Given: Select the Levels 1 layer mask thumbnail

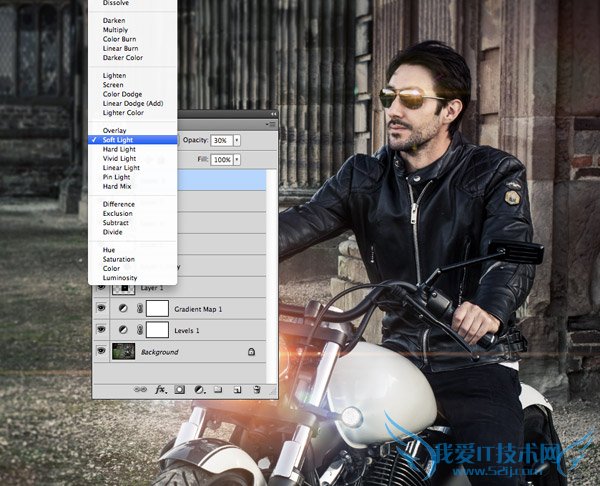Looking at the screenshot, I should 157,330.
